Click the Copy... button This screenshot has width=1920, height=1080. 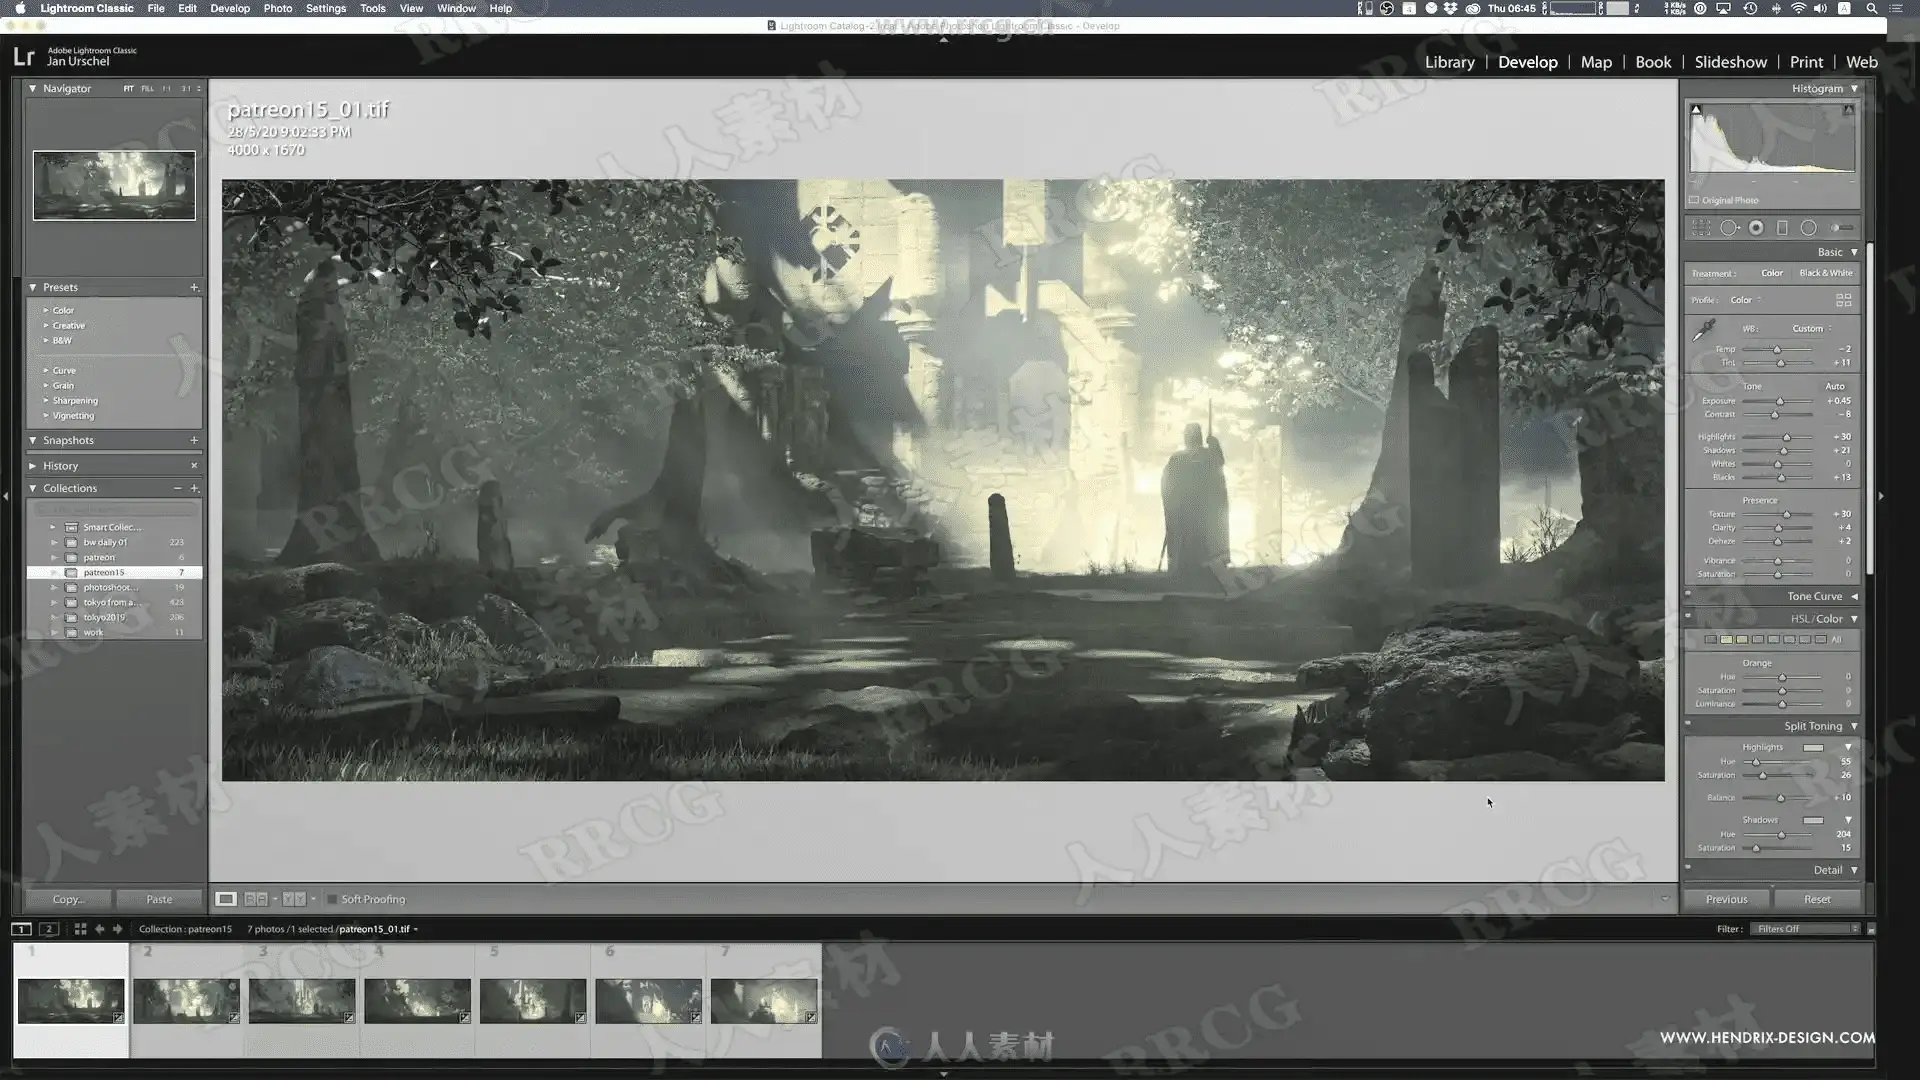coord(68,899)
